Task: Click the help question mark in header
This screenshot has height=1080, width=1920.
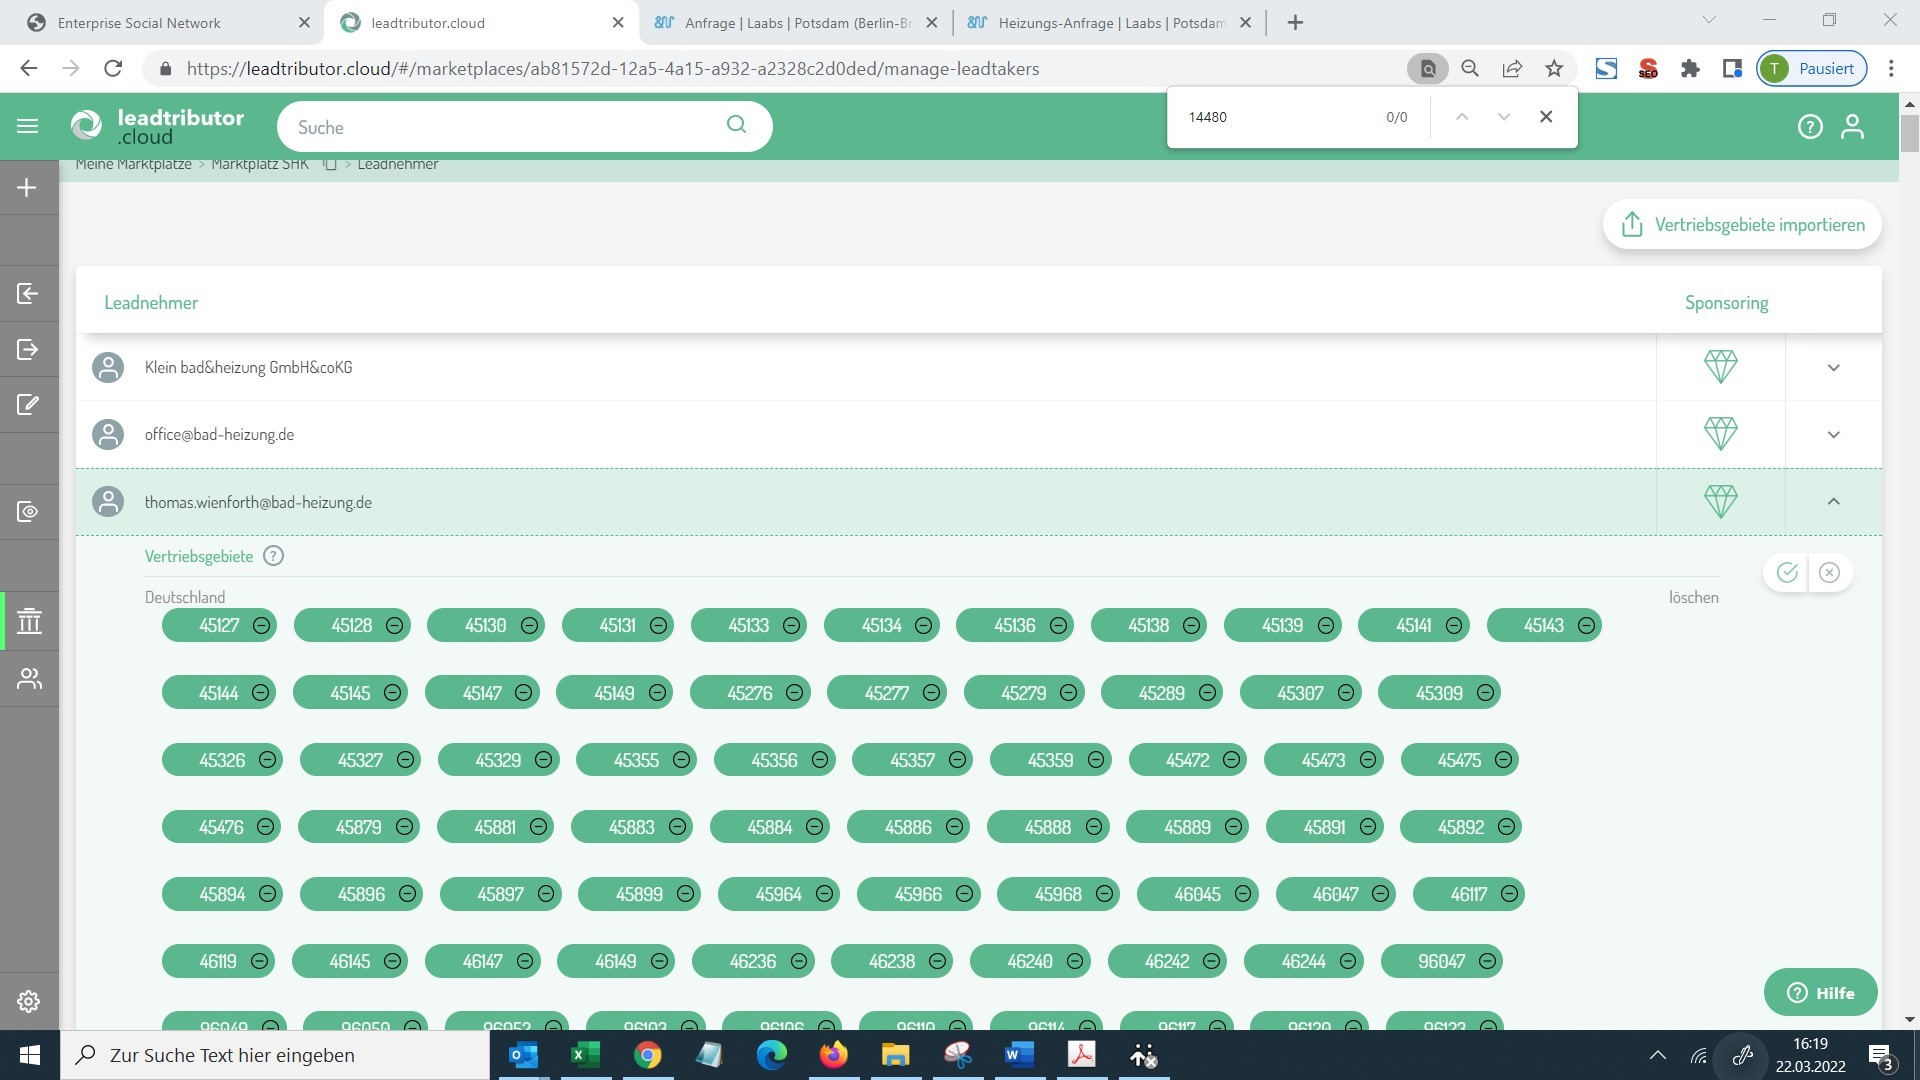Action: tap(1809, 126)
